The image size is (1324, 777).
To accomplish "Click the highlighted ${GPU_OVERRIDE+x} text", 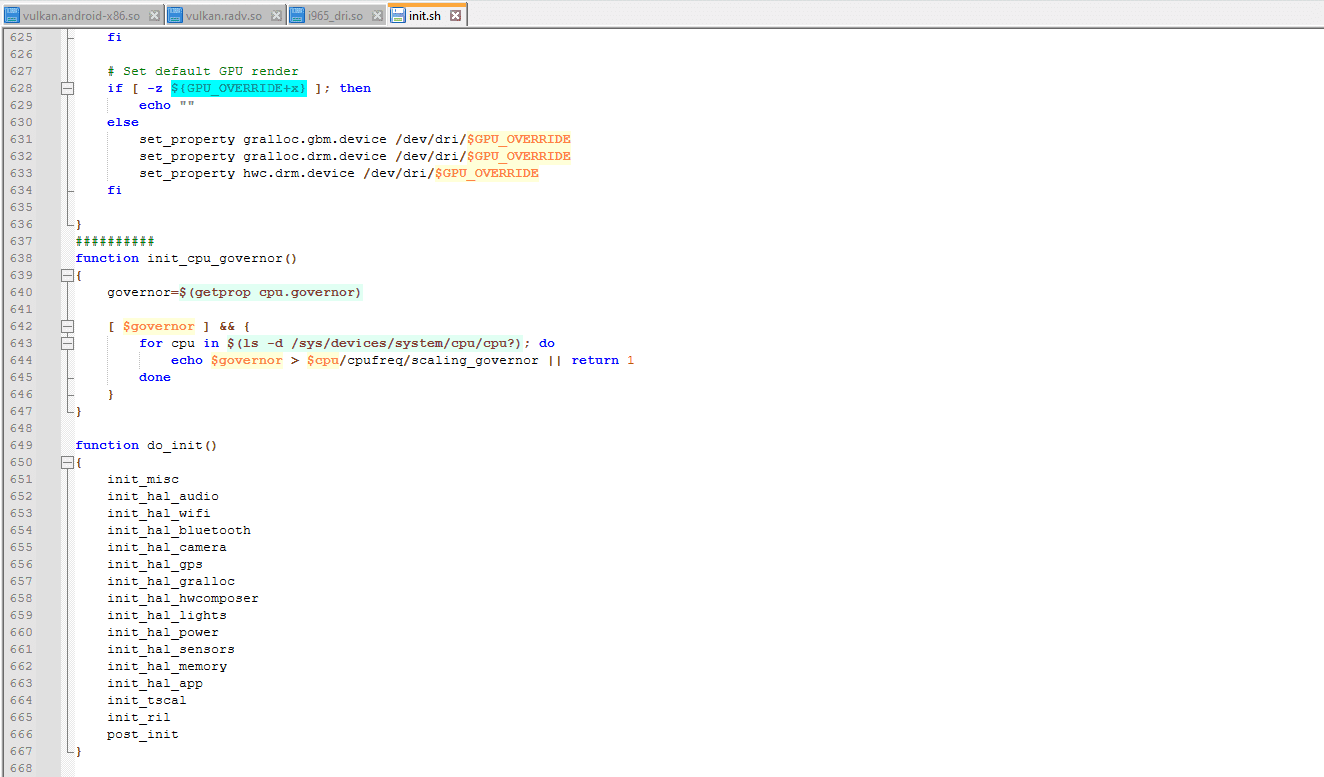I will tap(238, 88).
